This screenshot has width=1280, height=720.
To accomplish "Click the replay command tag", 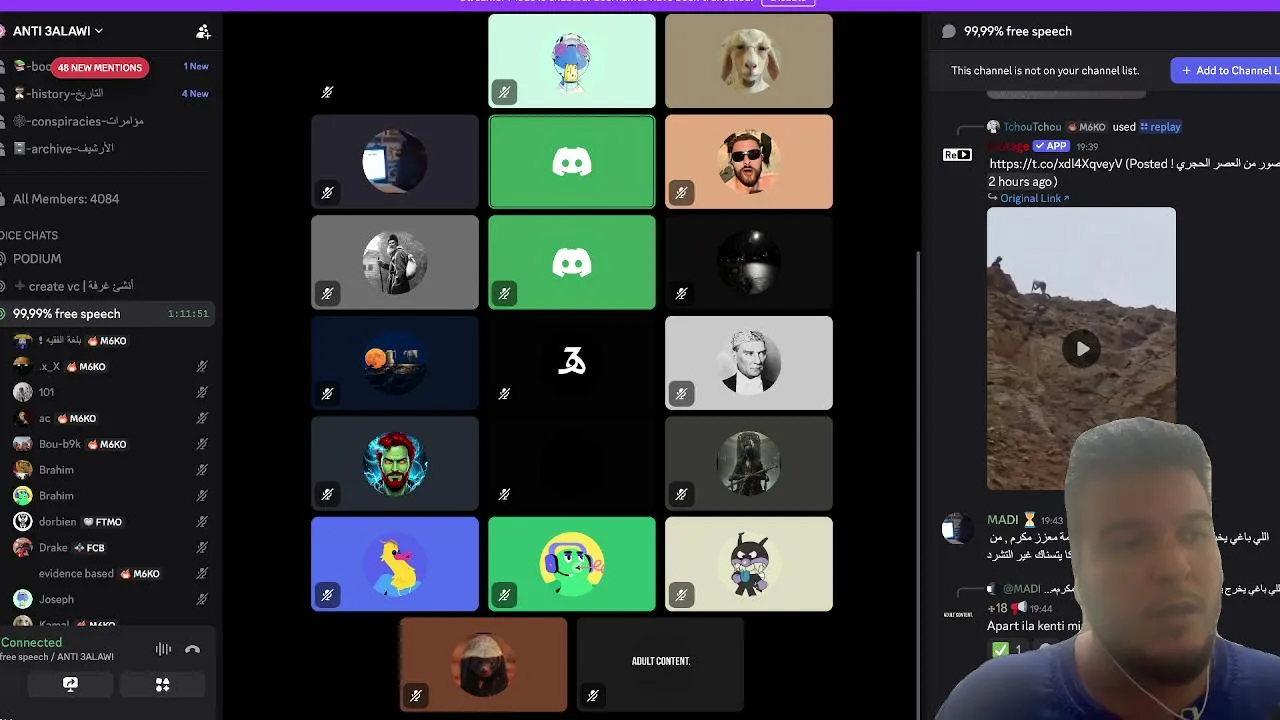I will tap(1160, 127).
